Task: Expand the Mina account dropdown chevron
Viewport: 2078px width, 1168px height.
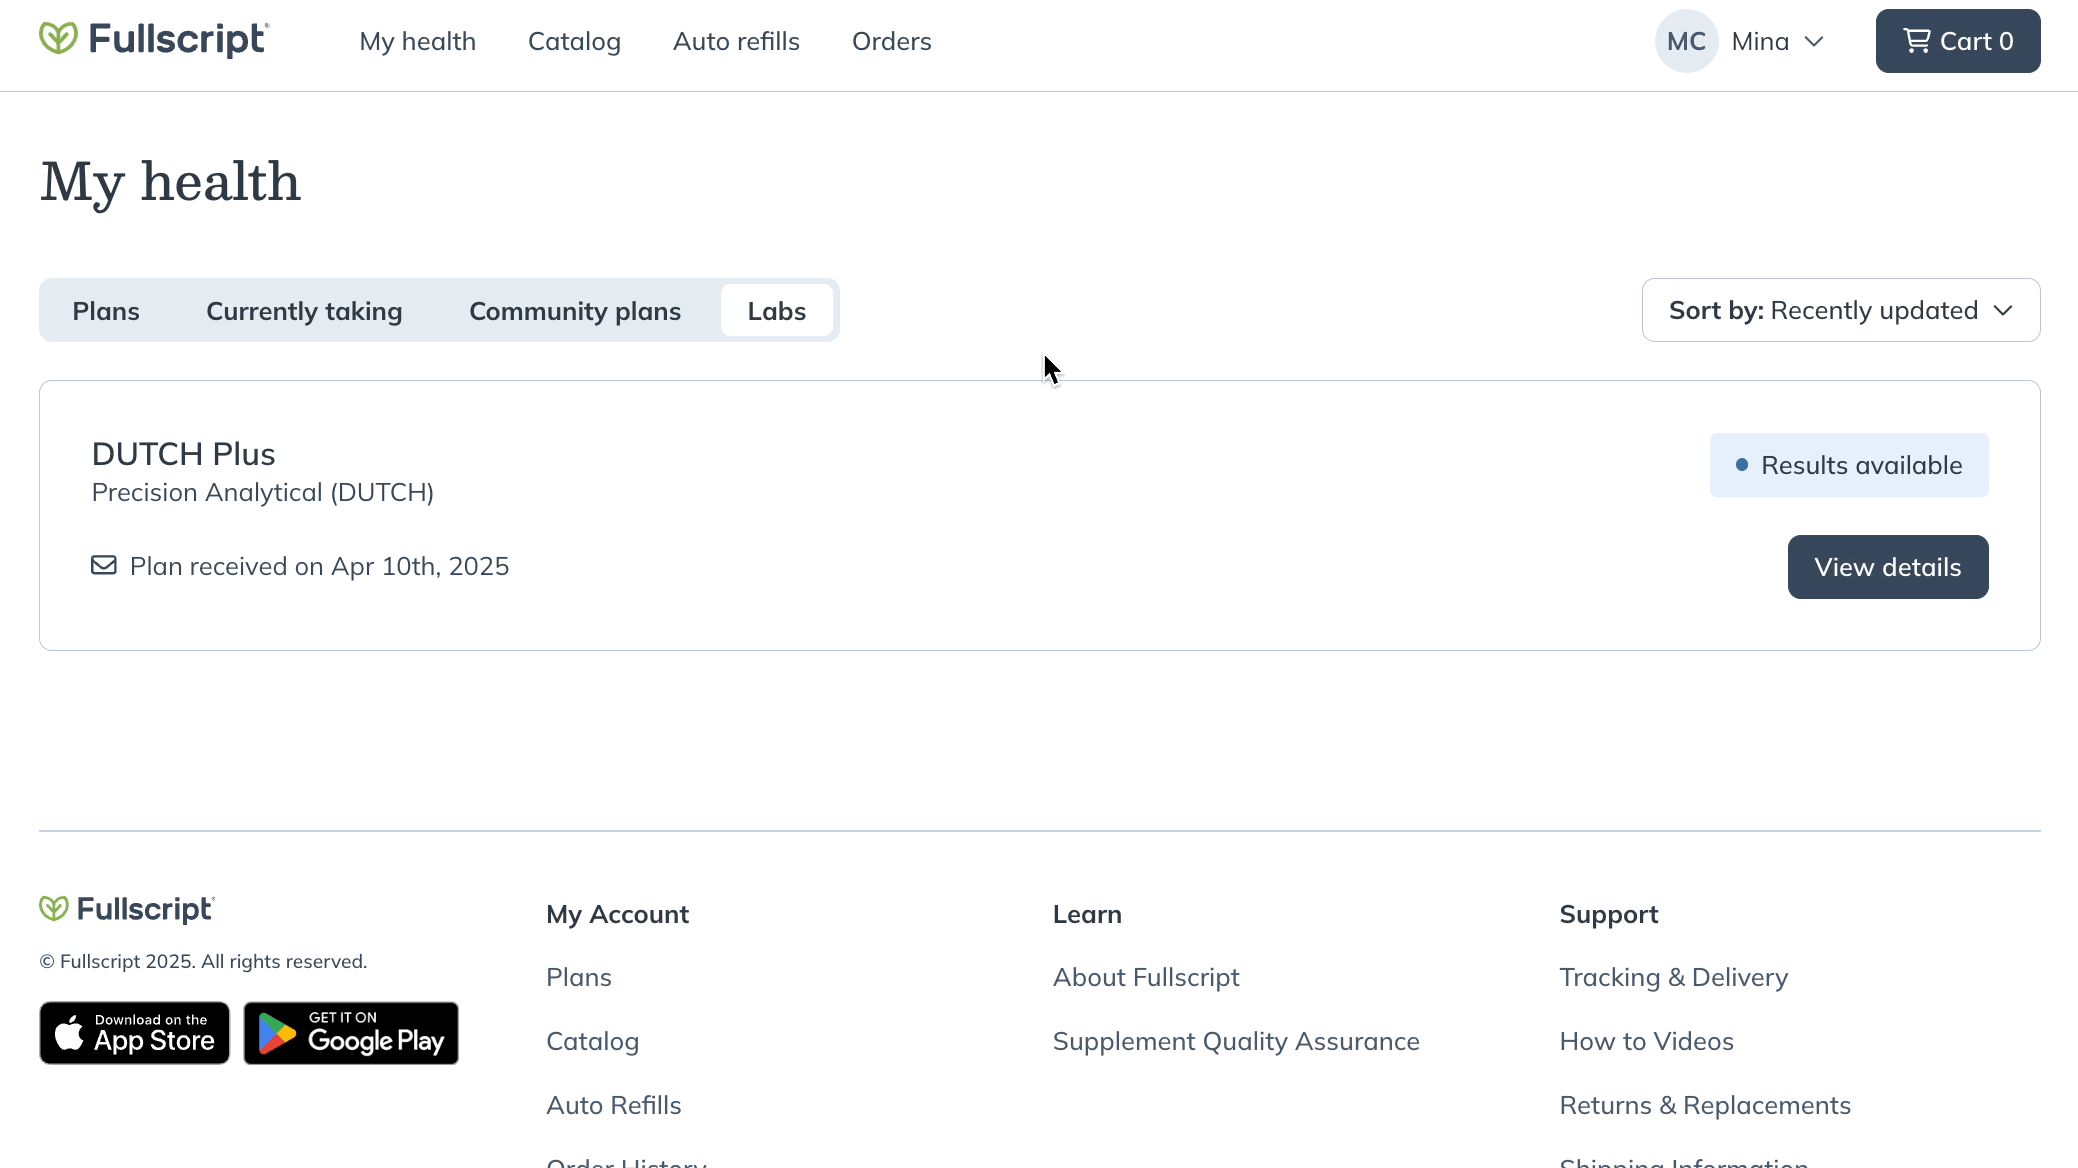Action: point(1814,41)
